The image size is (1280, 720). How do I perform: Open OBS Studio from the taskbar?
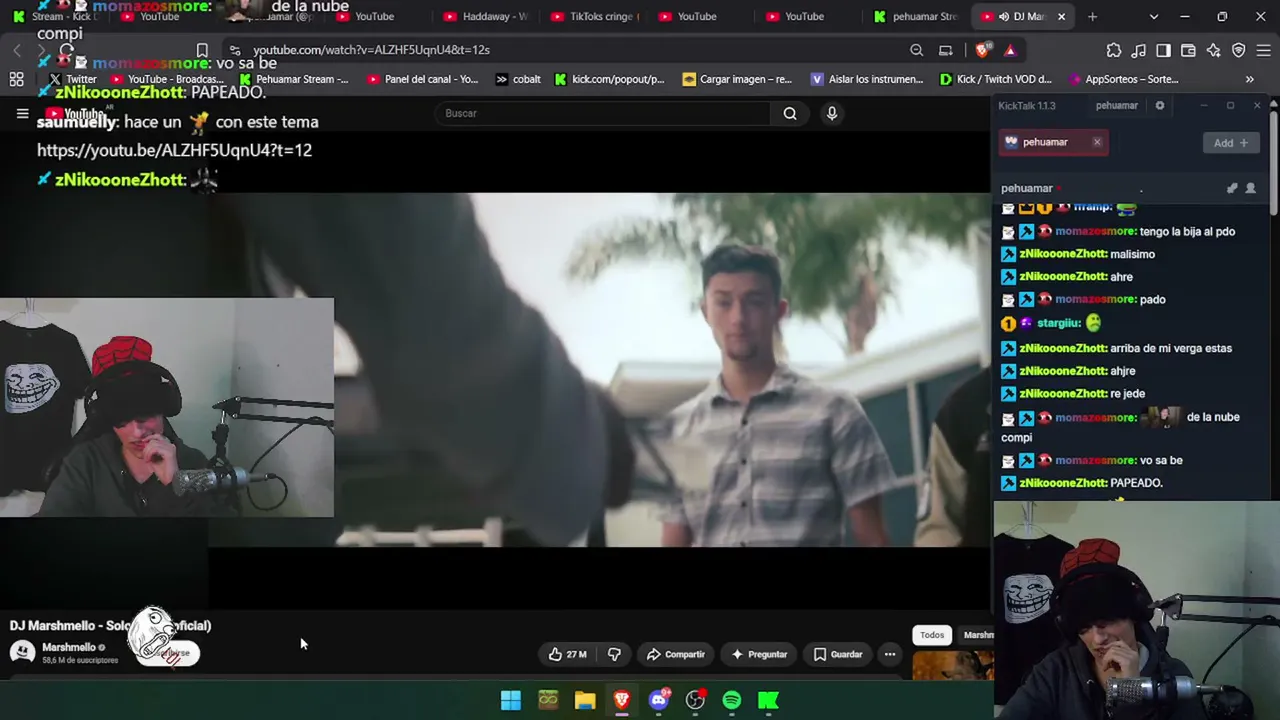[x=695, y=700]
